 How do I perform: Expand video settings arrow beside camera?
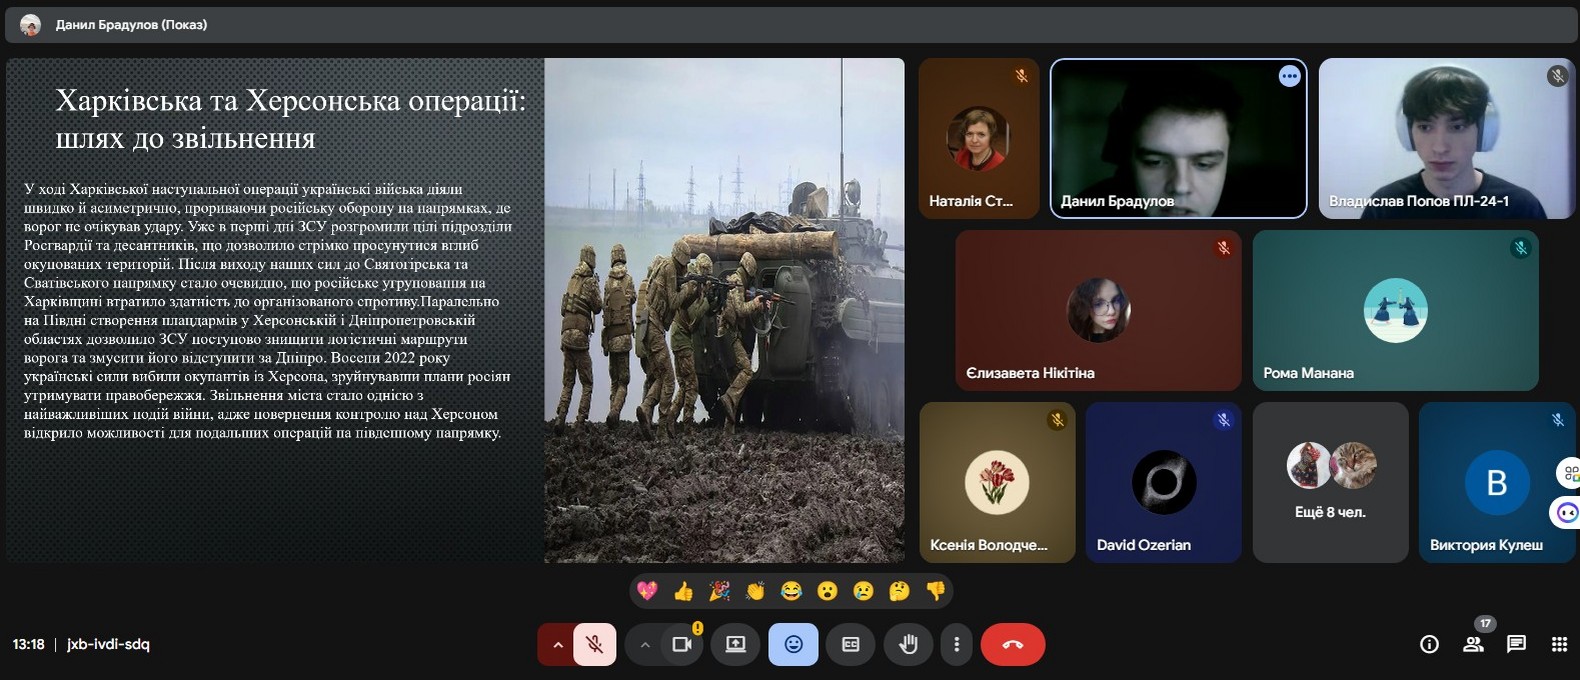pyautogui.click(x=645, y=645)
